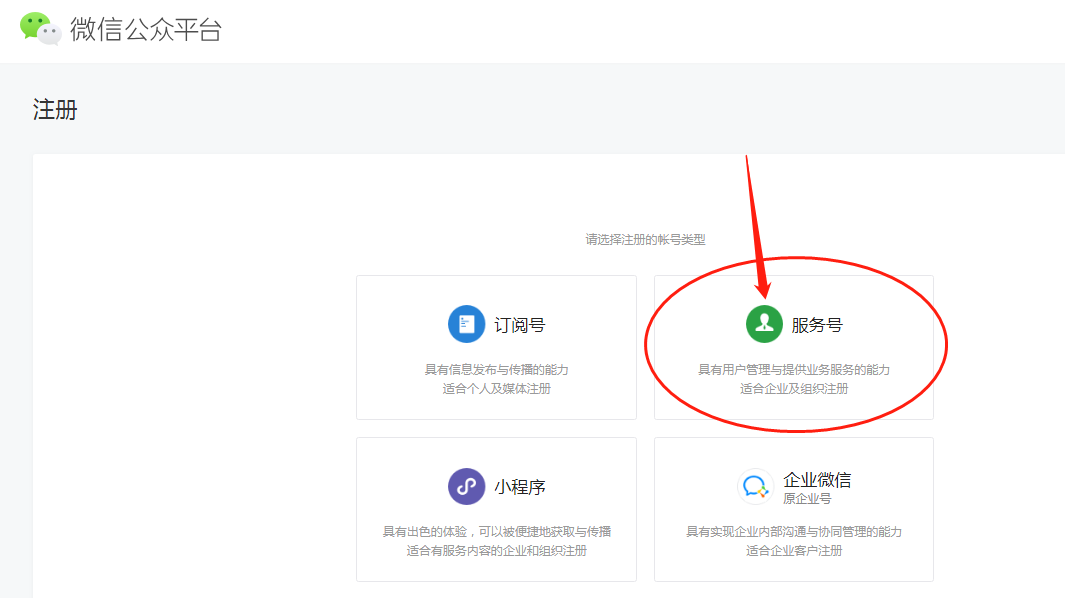Image resolution: width=1065 pixels, height=598 pixels.
Task: Click text 适合企业客户注册
Action: click(794, 550)
